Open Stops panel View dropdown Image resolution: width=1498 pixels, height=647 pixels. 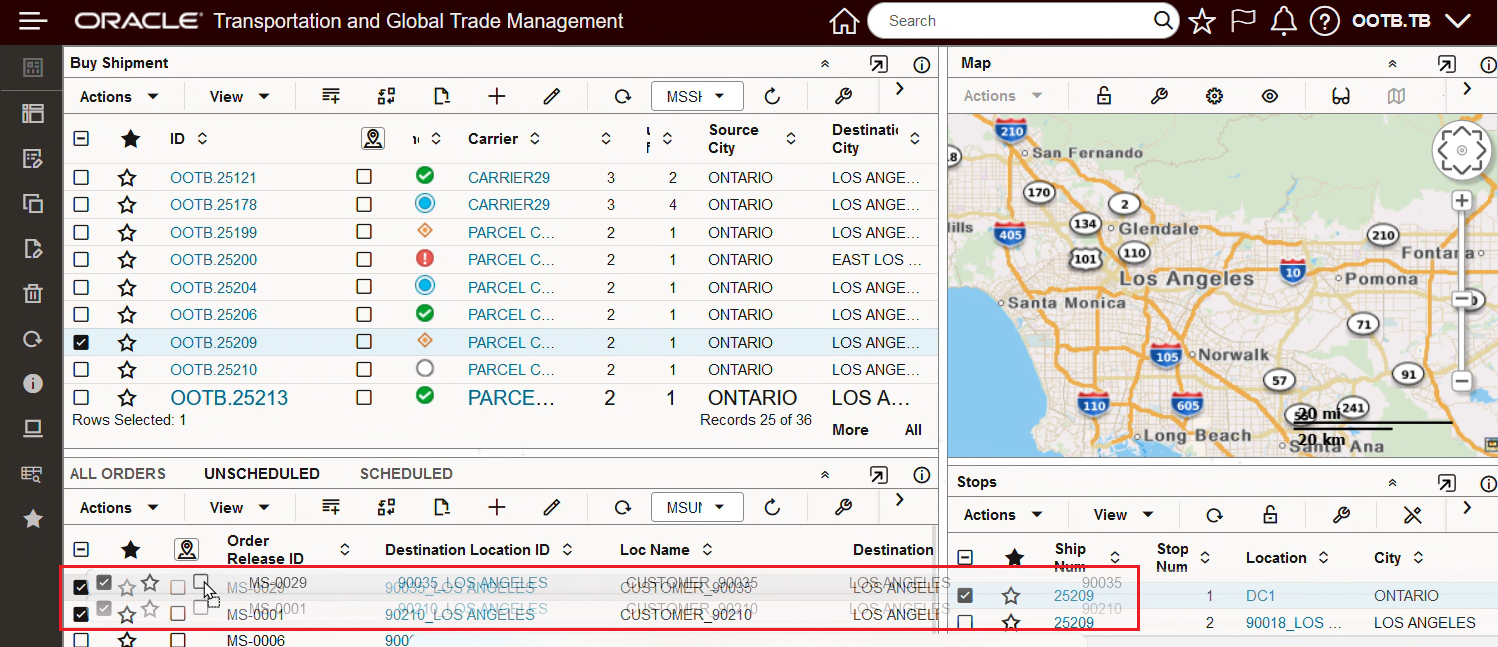click(1124, 515)
